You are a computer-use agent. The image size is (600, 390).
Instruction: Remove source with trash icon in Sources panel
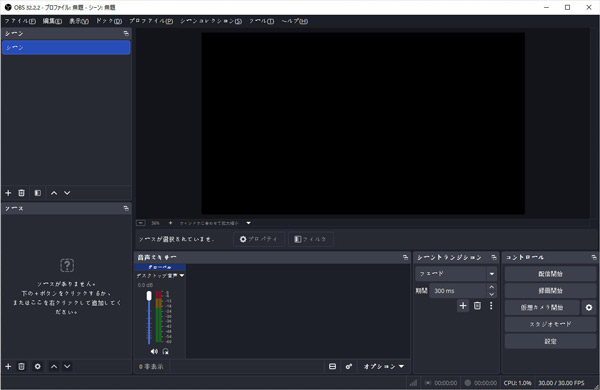click(x=21, y=366)
